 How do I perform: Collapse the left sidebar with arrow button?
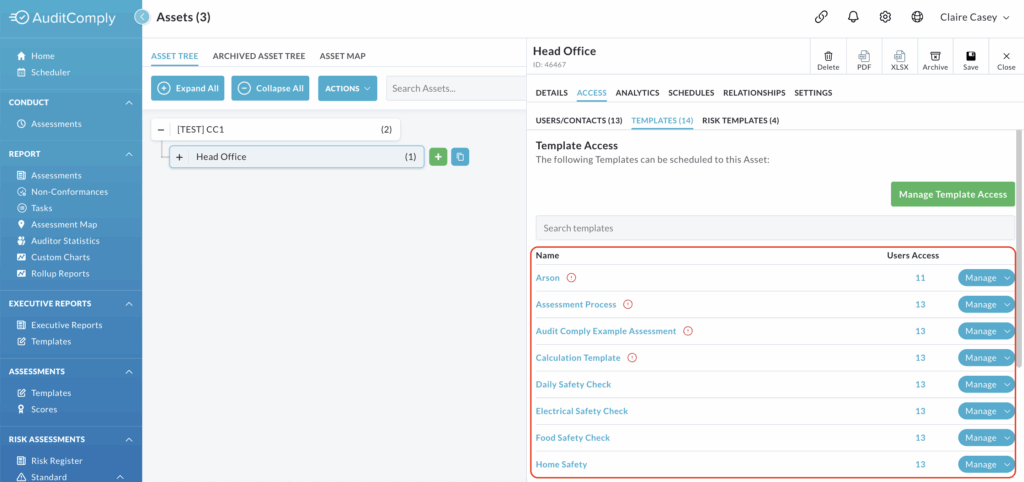point(142,17)
